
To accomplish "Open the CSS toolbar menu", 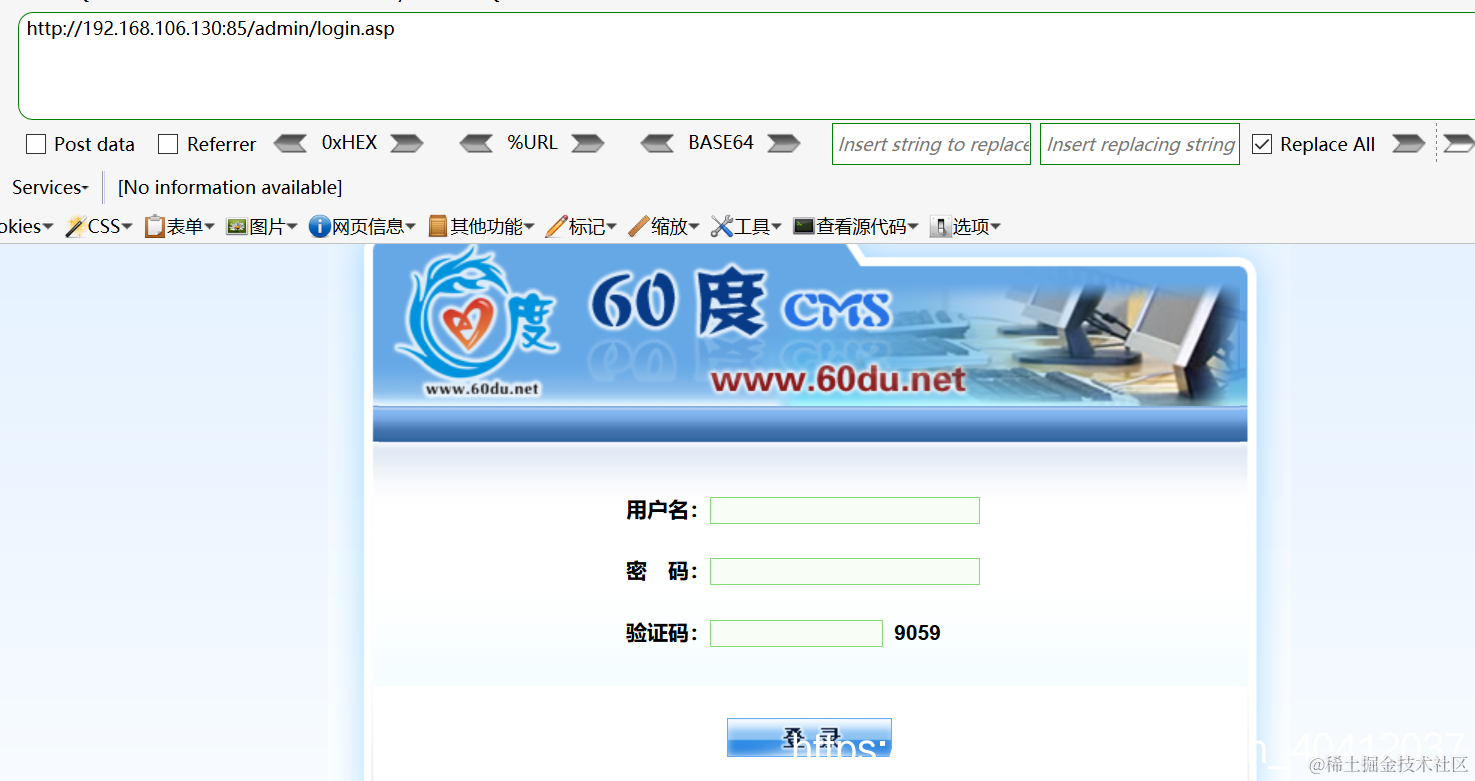I will tap(99, 227).
